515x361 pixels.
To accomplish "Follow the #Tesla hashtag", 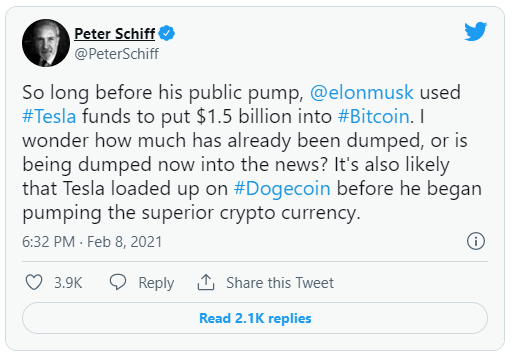I will [x=49, y=116].
